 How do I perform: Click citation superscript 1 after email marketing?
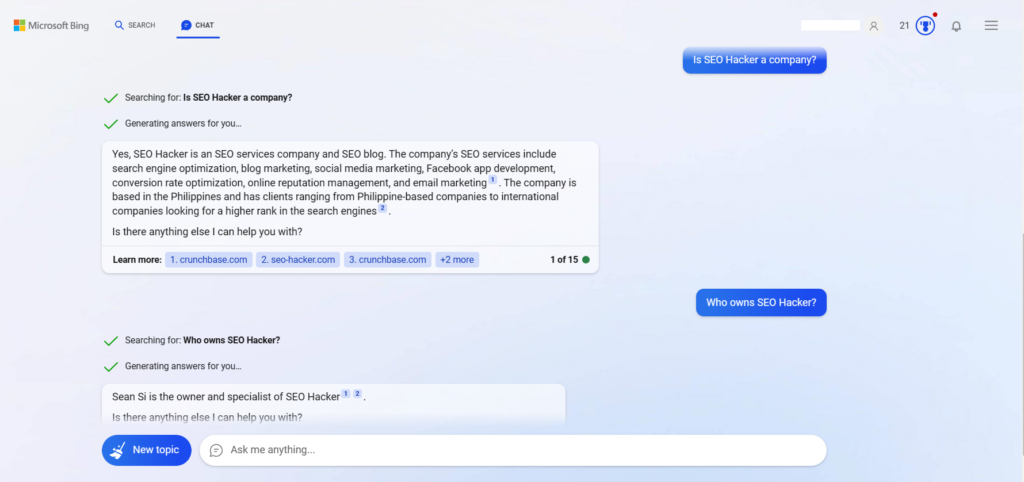[x=492, y=181]
